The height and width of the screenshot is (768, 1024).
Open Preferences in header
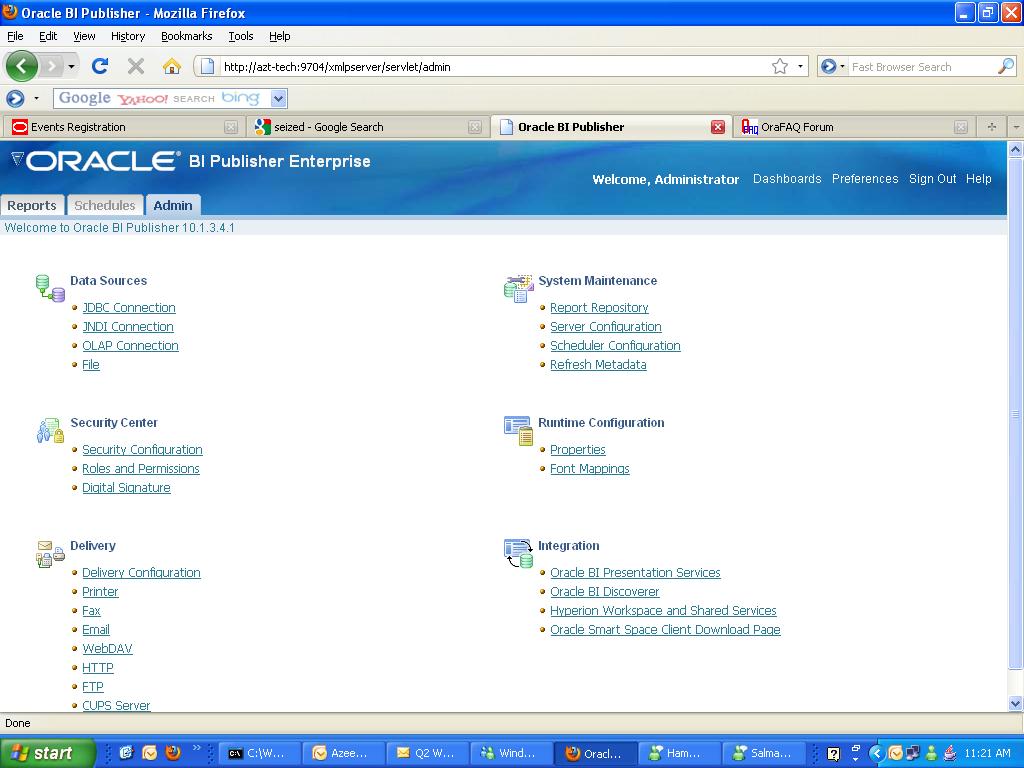865,179
